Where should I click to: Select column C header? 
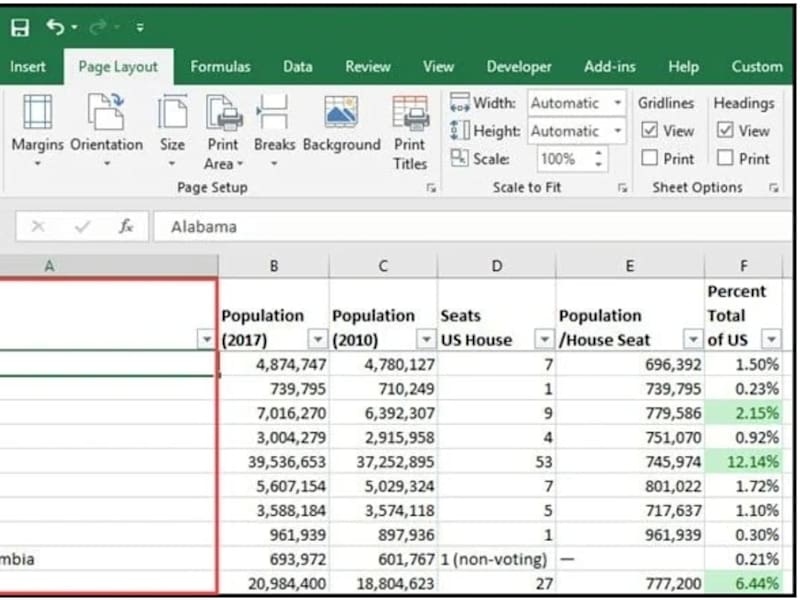tap(383, 266)
